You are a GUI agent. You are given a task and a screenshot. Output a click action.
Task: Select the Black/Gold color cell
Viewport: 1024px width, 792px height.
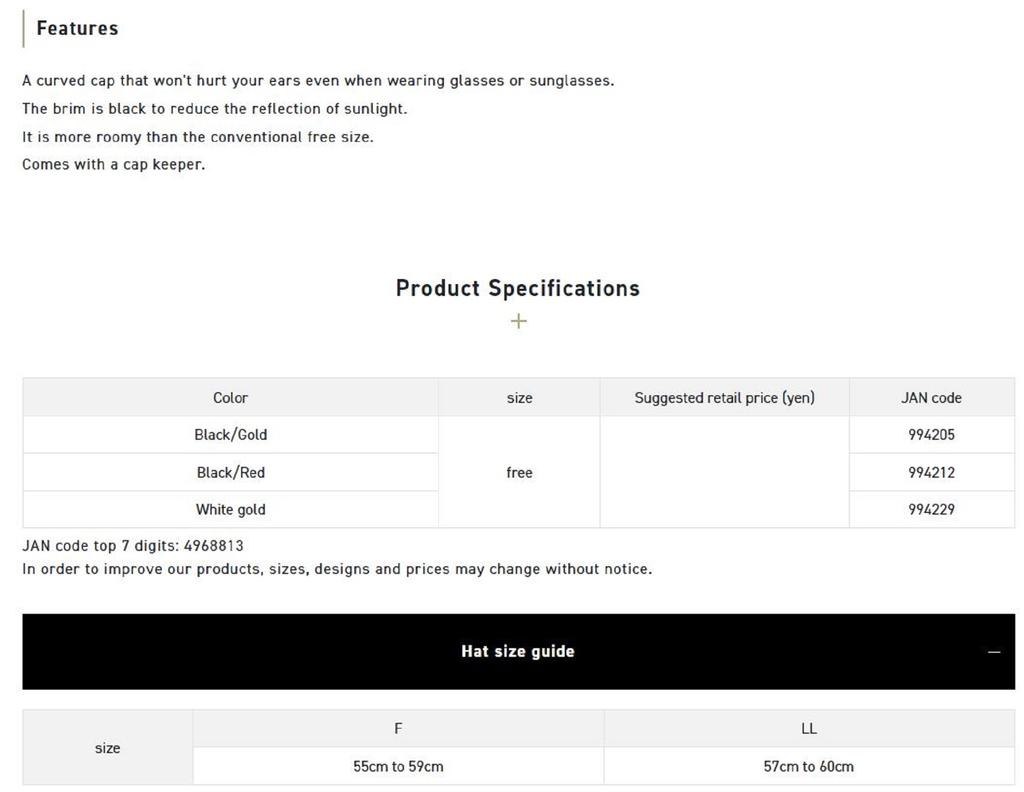tap(230, 435)
